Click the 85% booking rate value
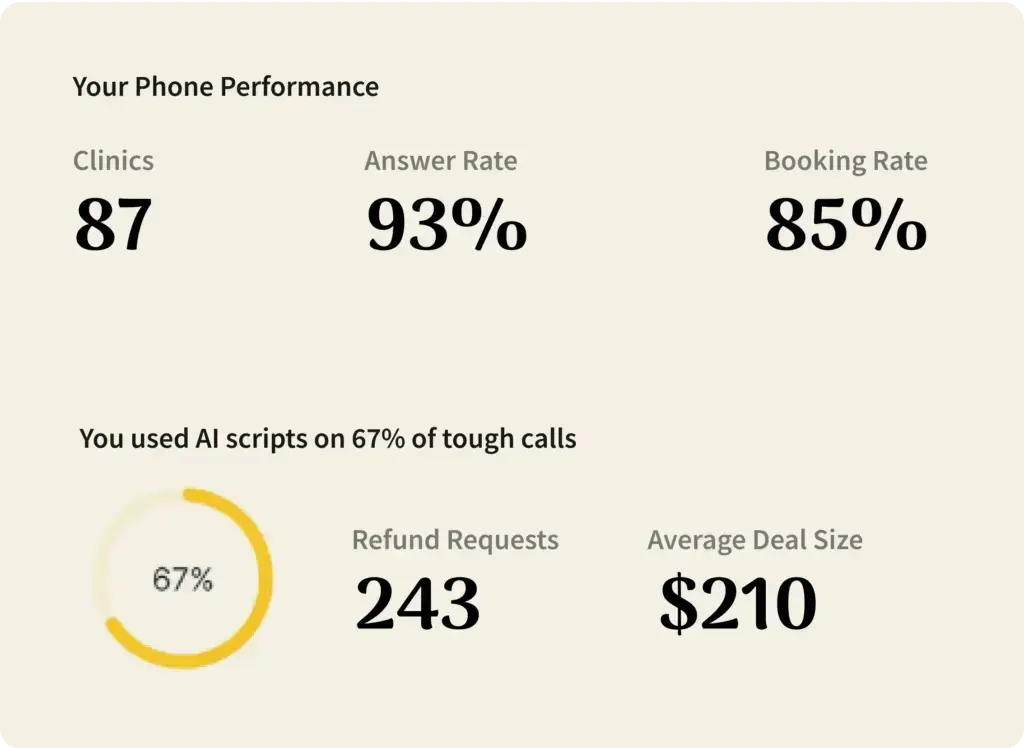The height and width of the screenshot is (748, 1024). (846, 225)
